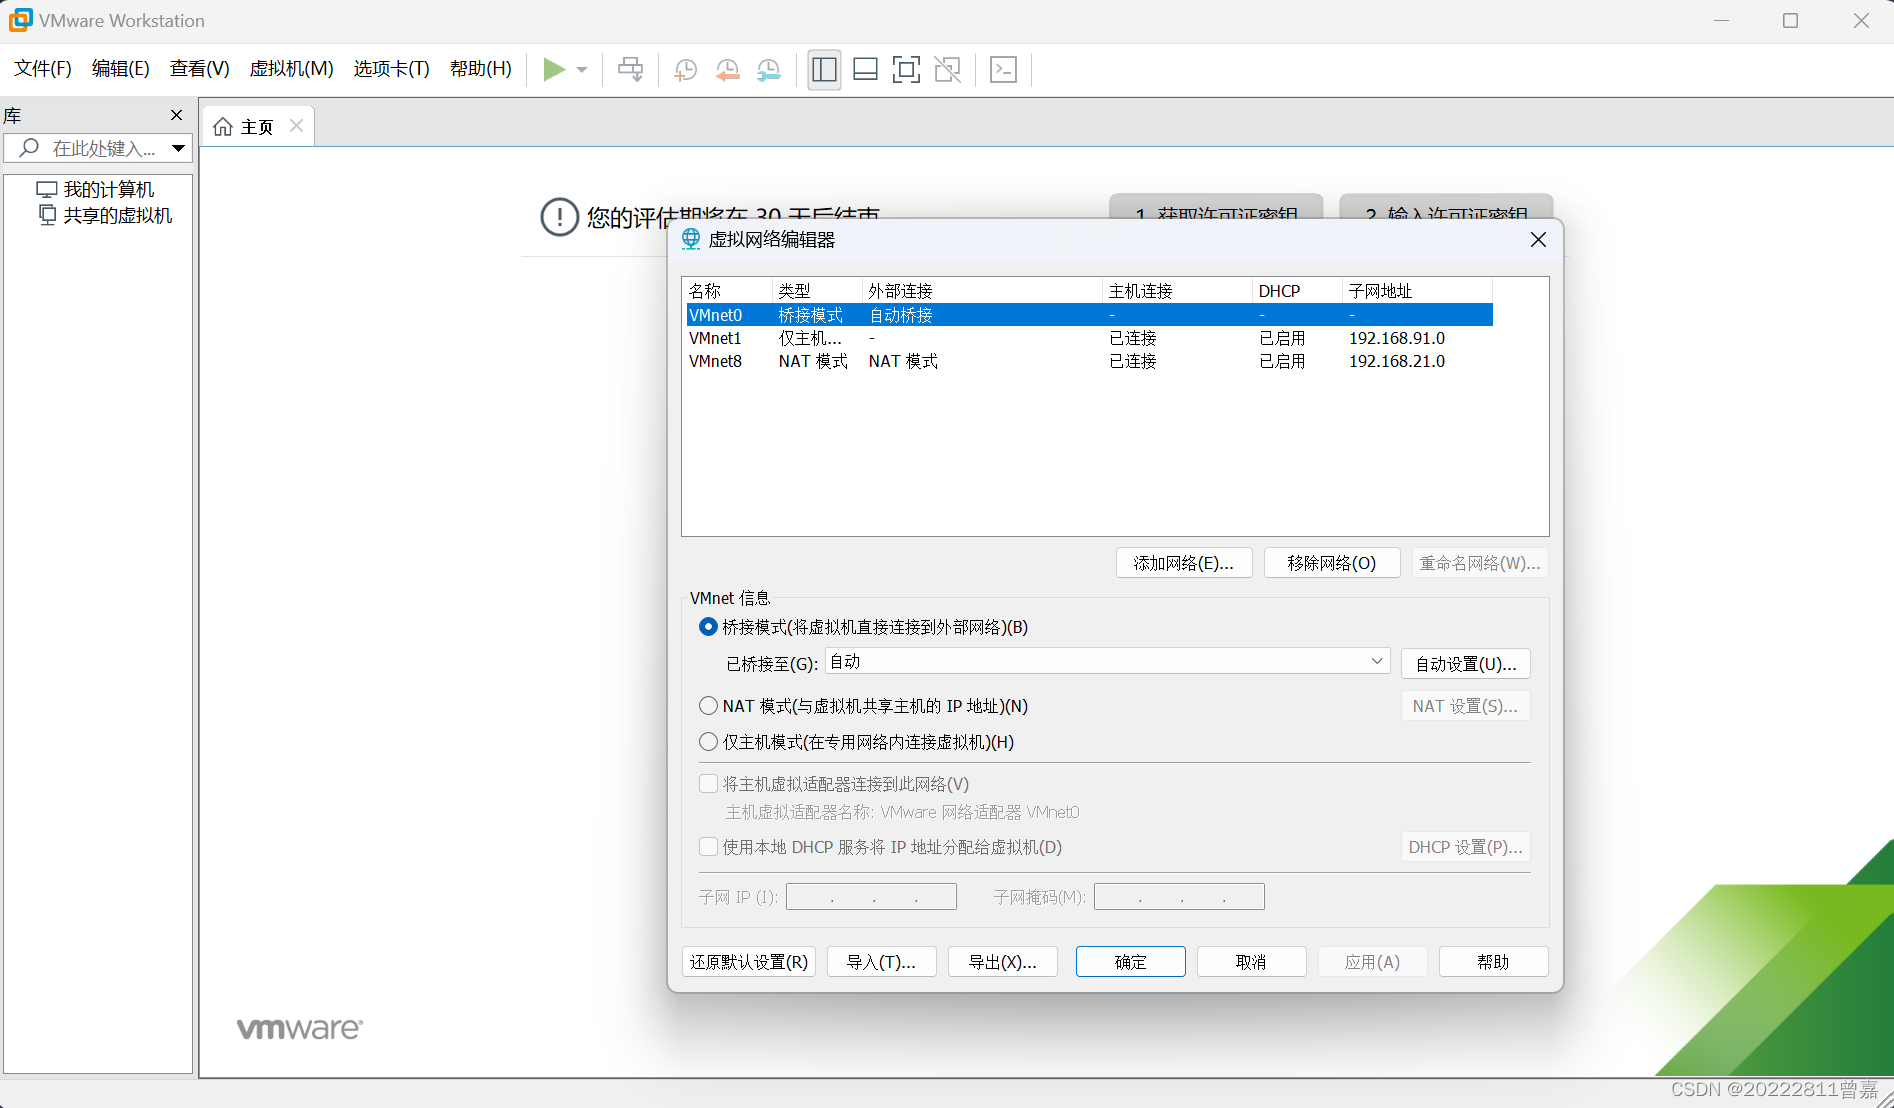Click 添加网络(E)... button
Screen dimensions: 1894x1108
(x=1184, y=563)
